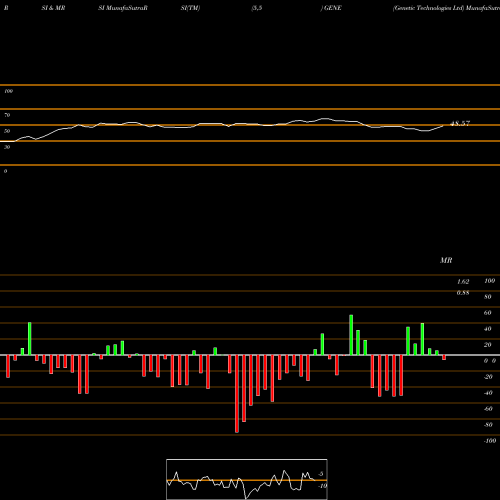
Task: Select the MR label above the histogram
Action: click(x=446, y=260)
